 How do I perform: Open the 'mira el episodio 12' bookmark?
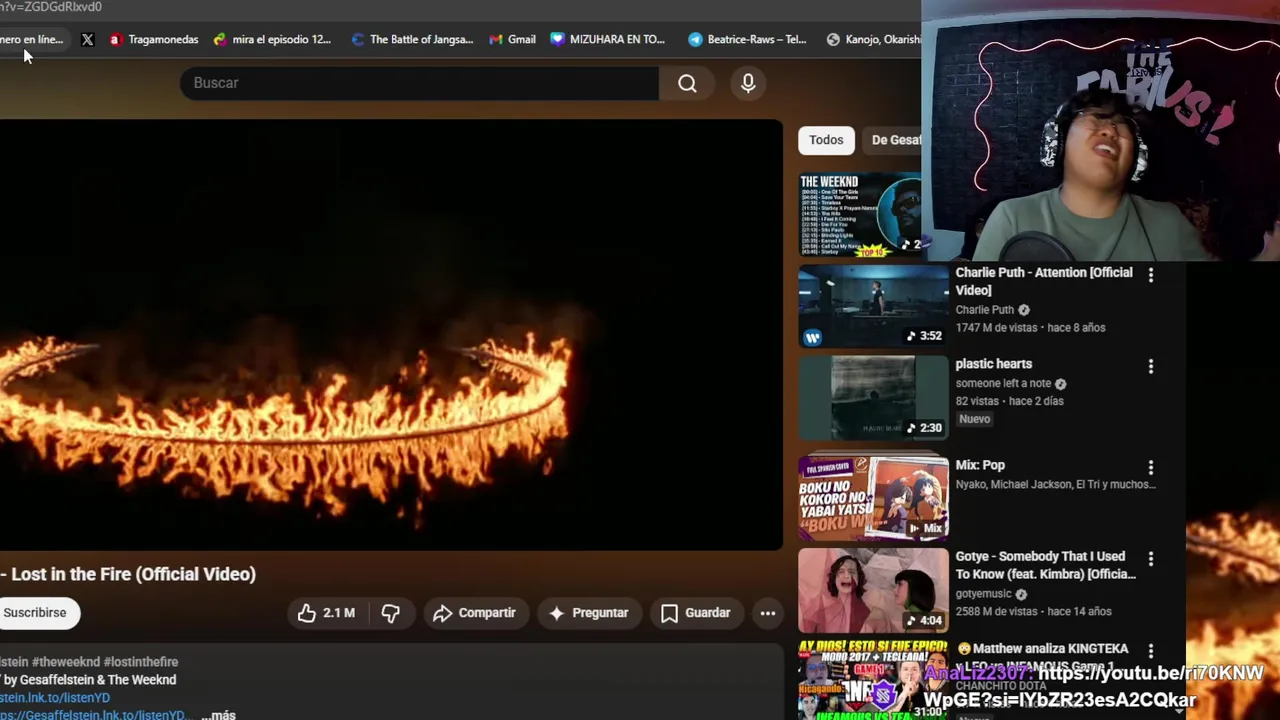272,40
